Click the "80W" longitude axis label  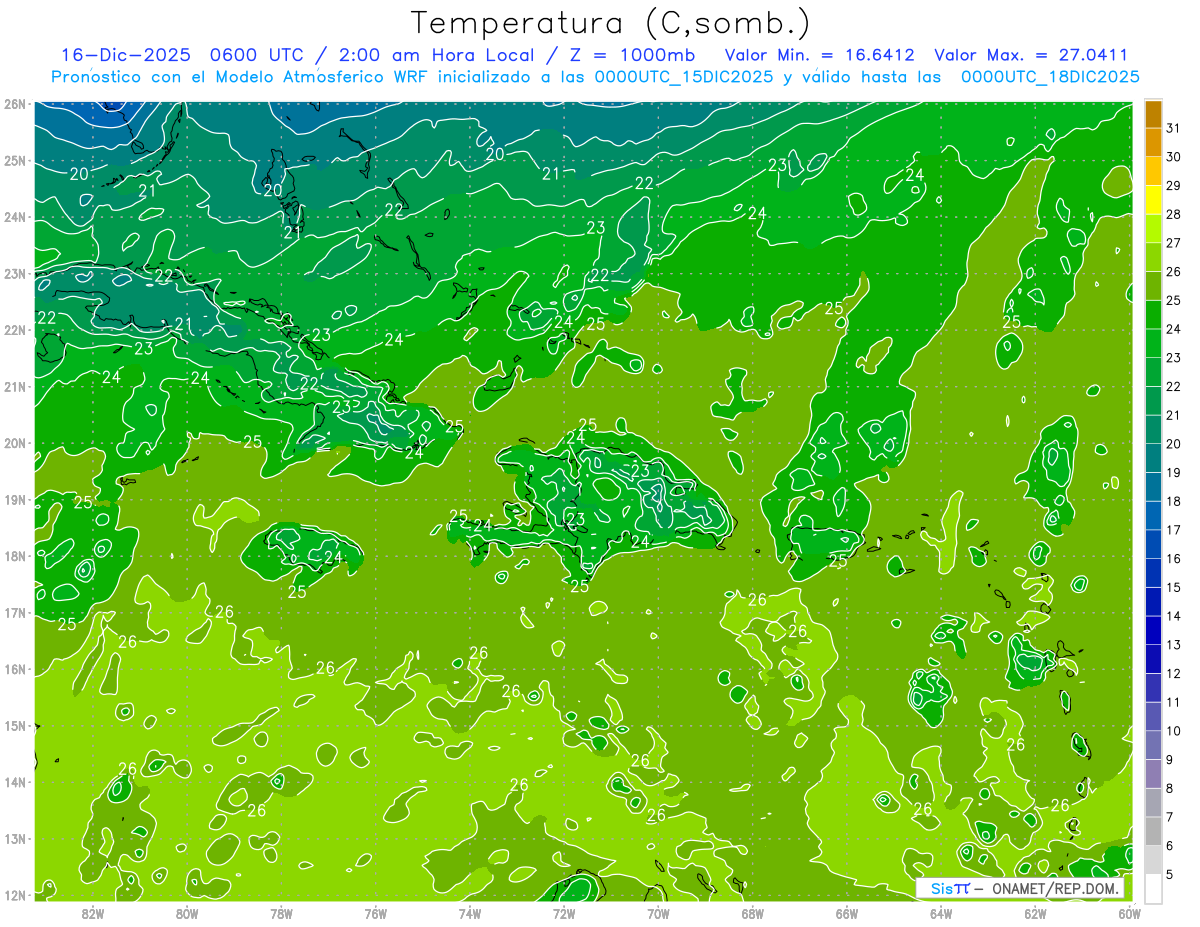(x=186, y=913)
